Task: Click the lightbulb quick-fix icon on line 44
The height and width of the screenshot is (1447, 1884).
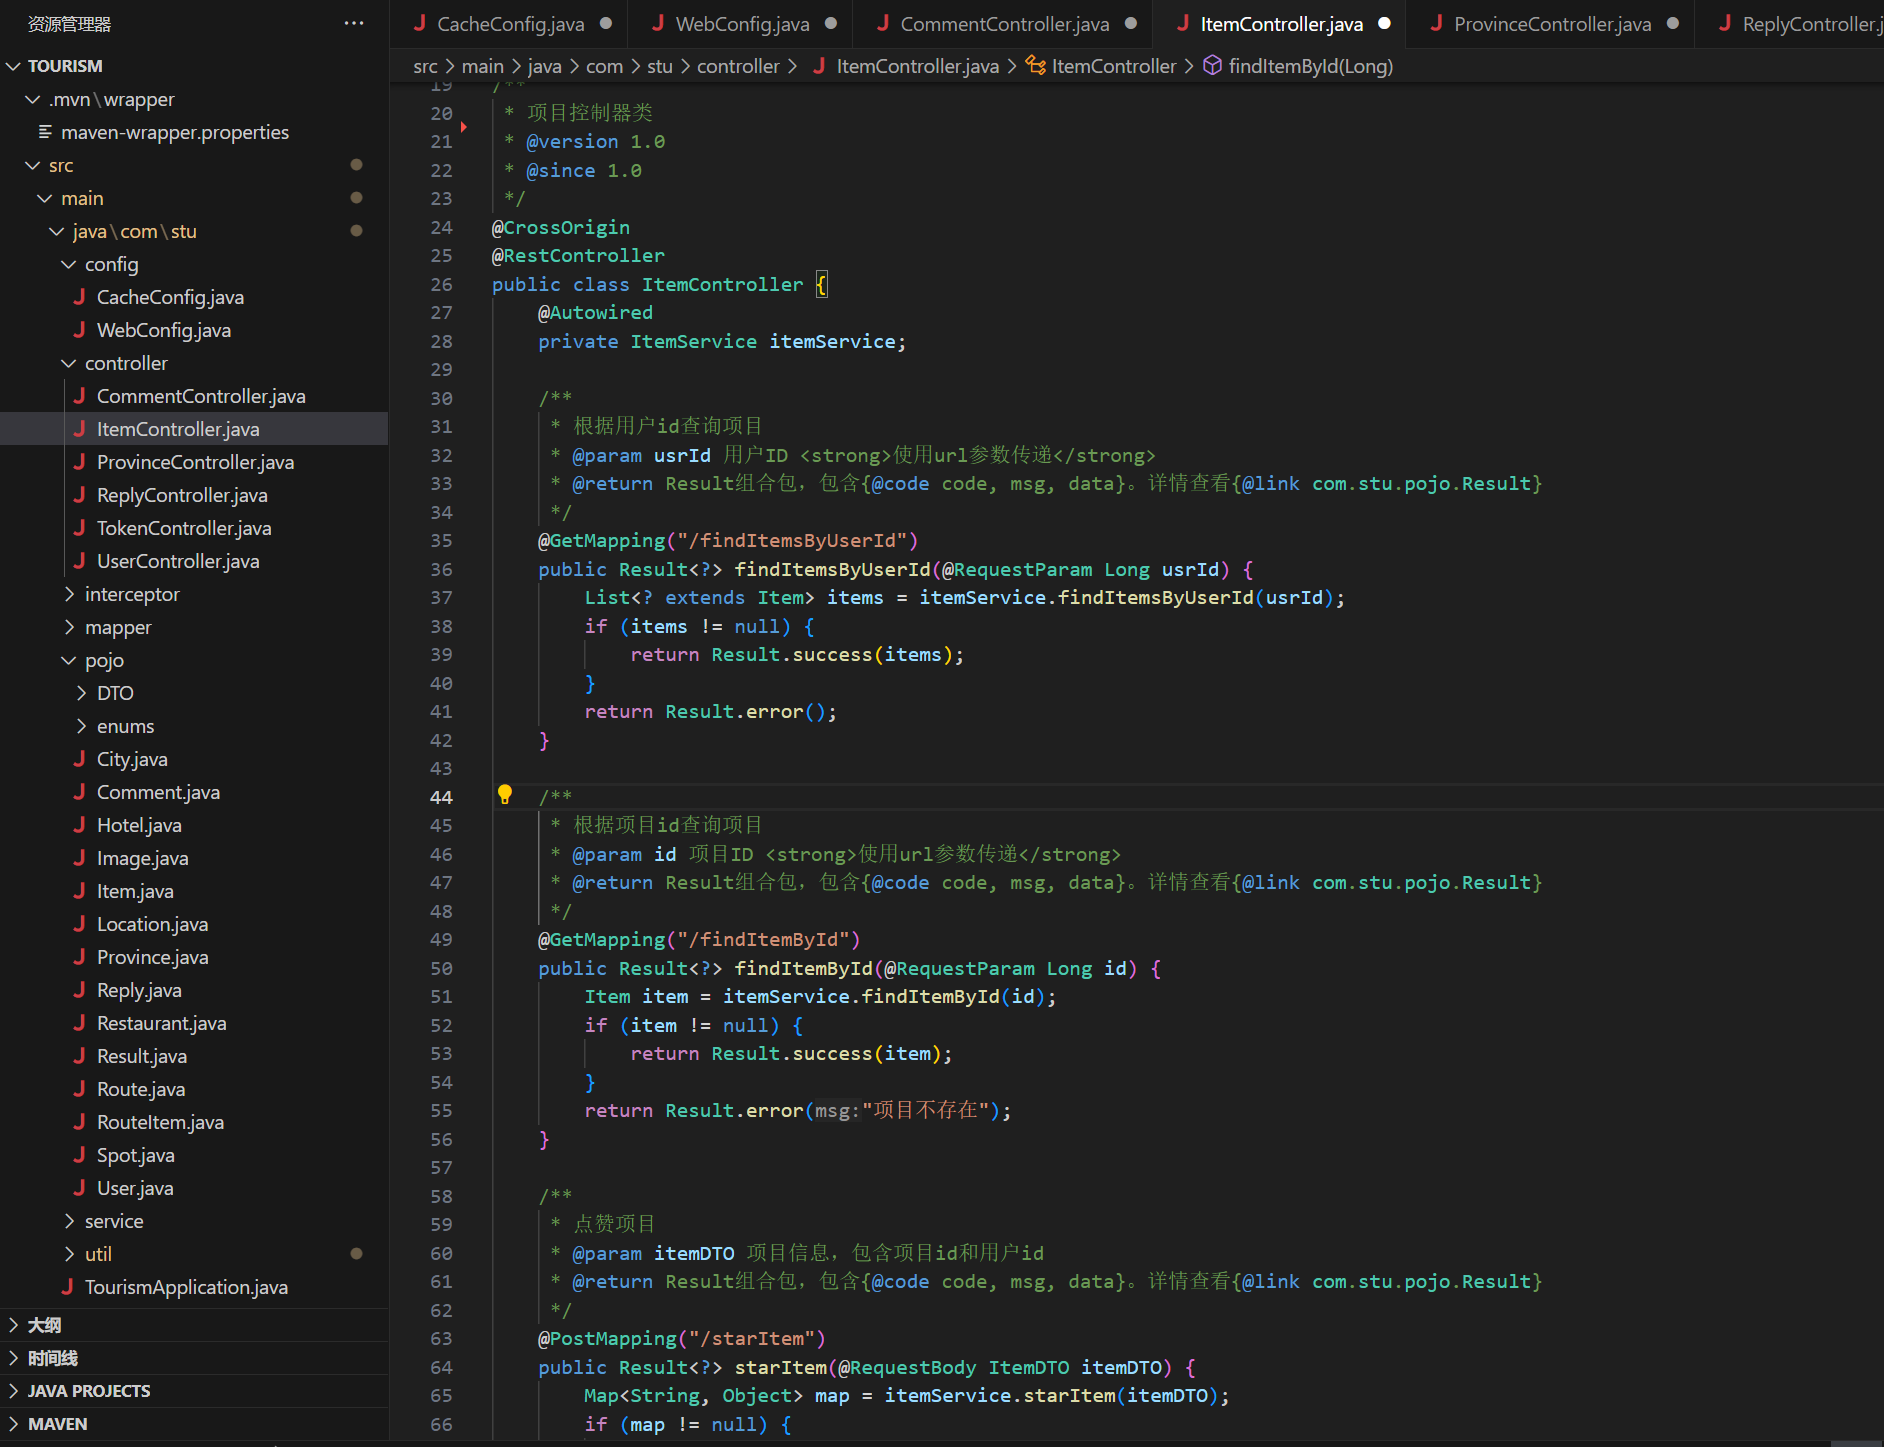Action: [x=505, y=795]
